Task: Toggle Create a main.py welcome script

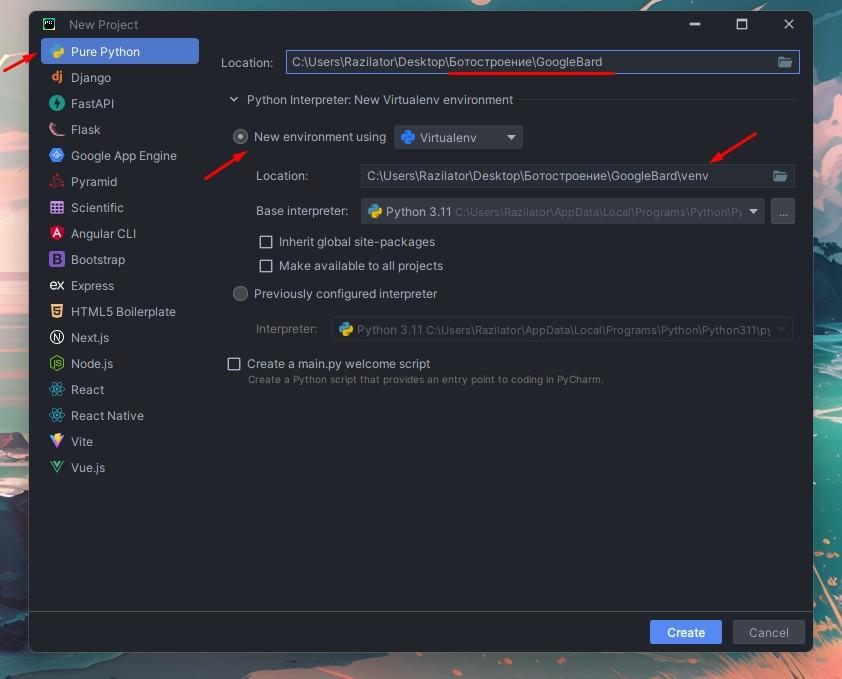Action: click(x=234, y=364)
